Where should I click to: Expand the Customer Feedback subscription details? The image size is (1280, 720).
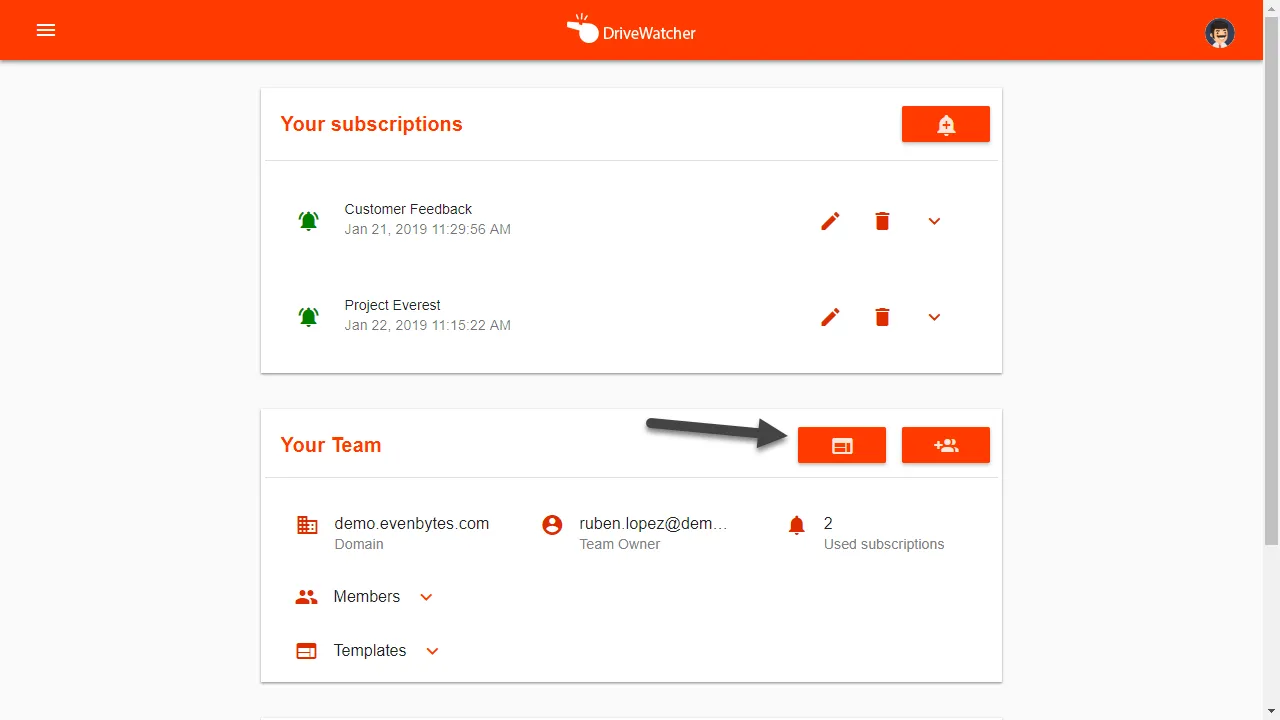934,221
